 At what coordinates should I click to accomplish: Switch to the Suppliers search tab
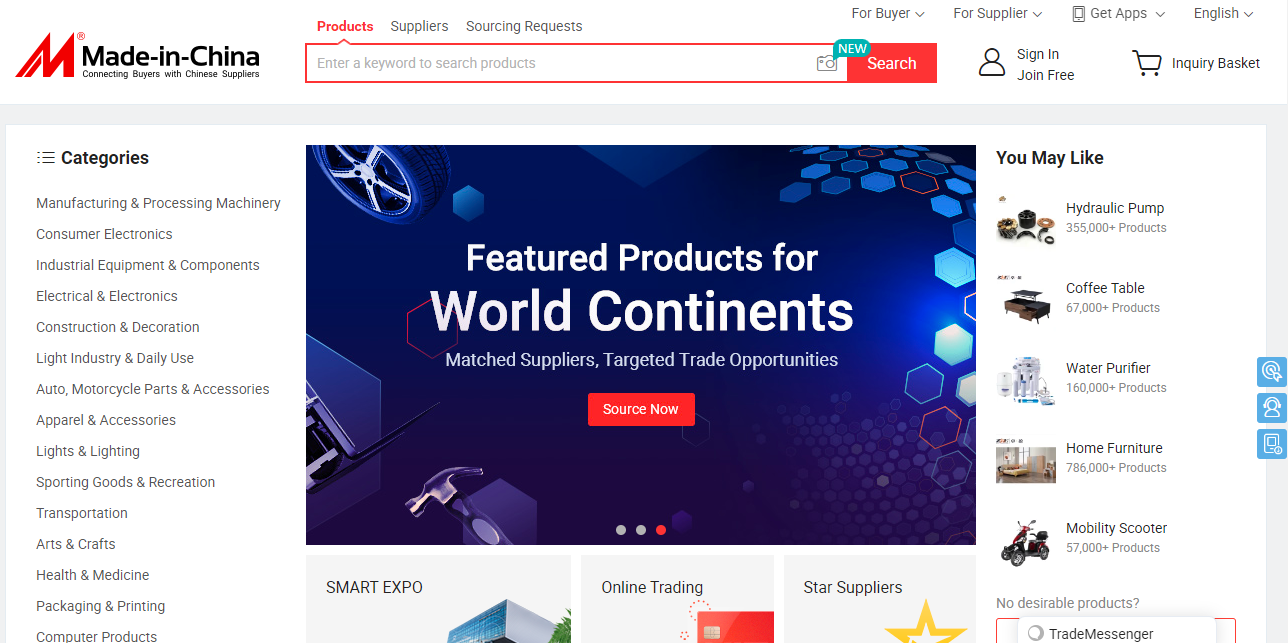click(x=419, y=26)
